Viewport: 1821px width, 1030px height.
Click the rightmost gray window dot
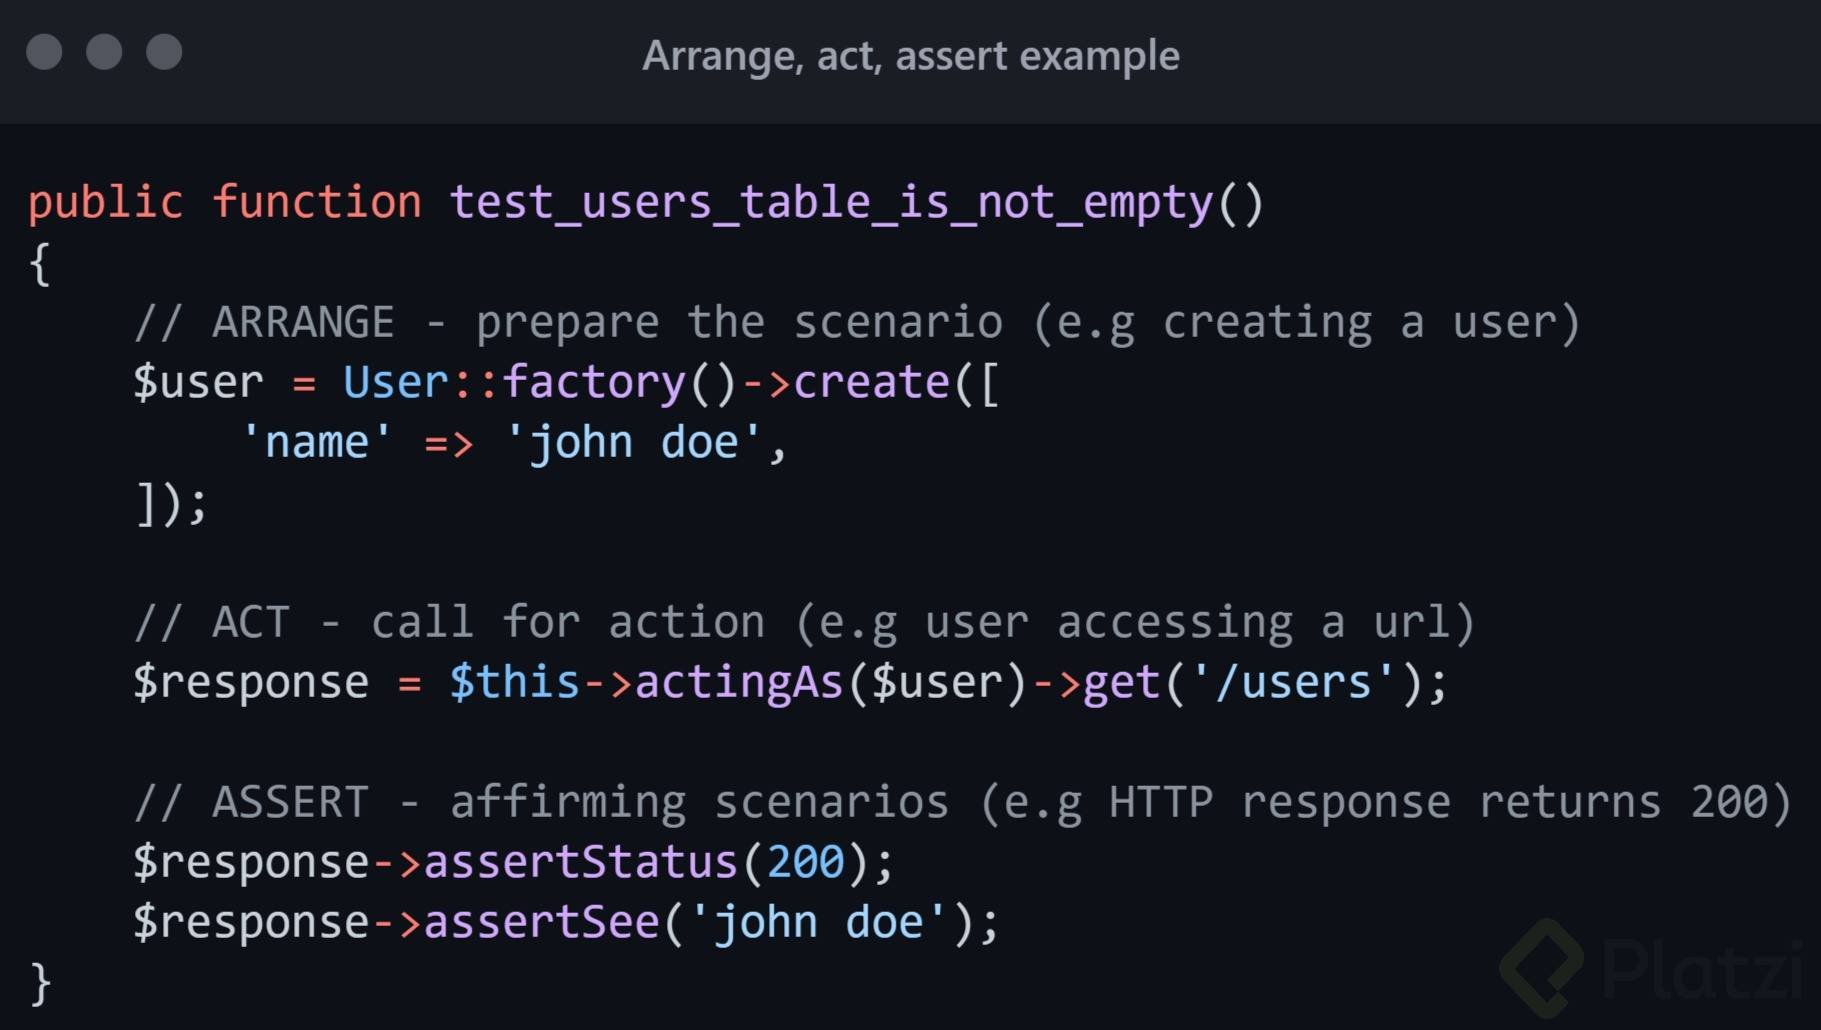click(x=164, y=52)
